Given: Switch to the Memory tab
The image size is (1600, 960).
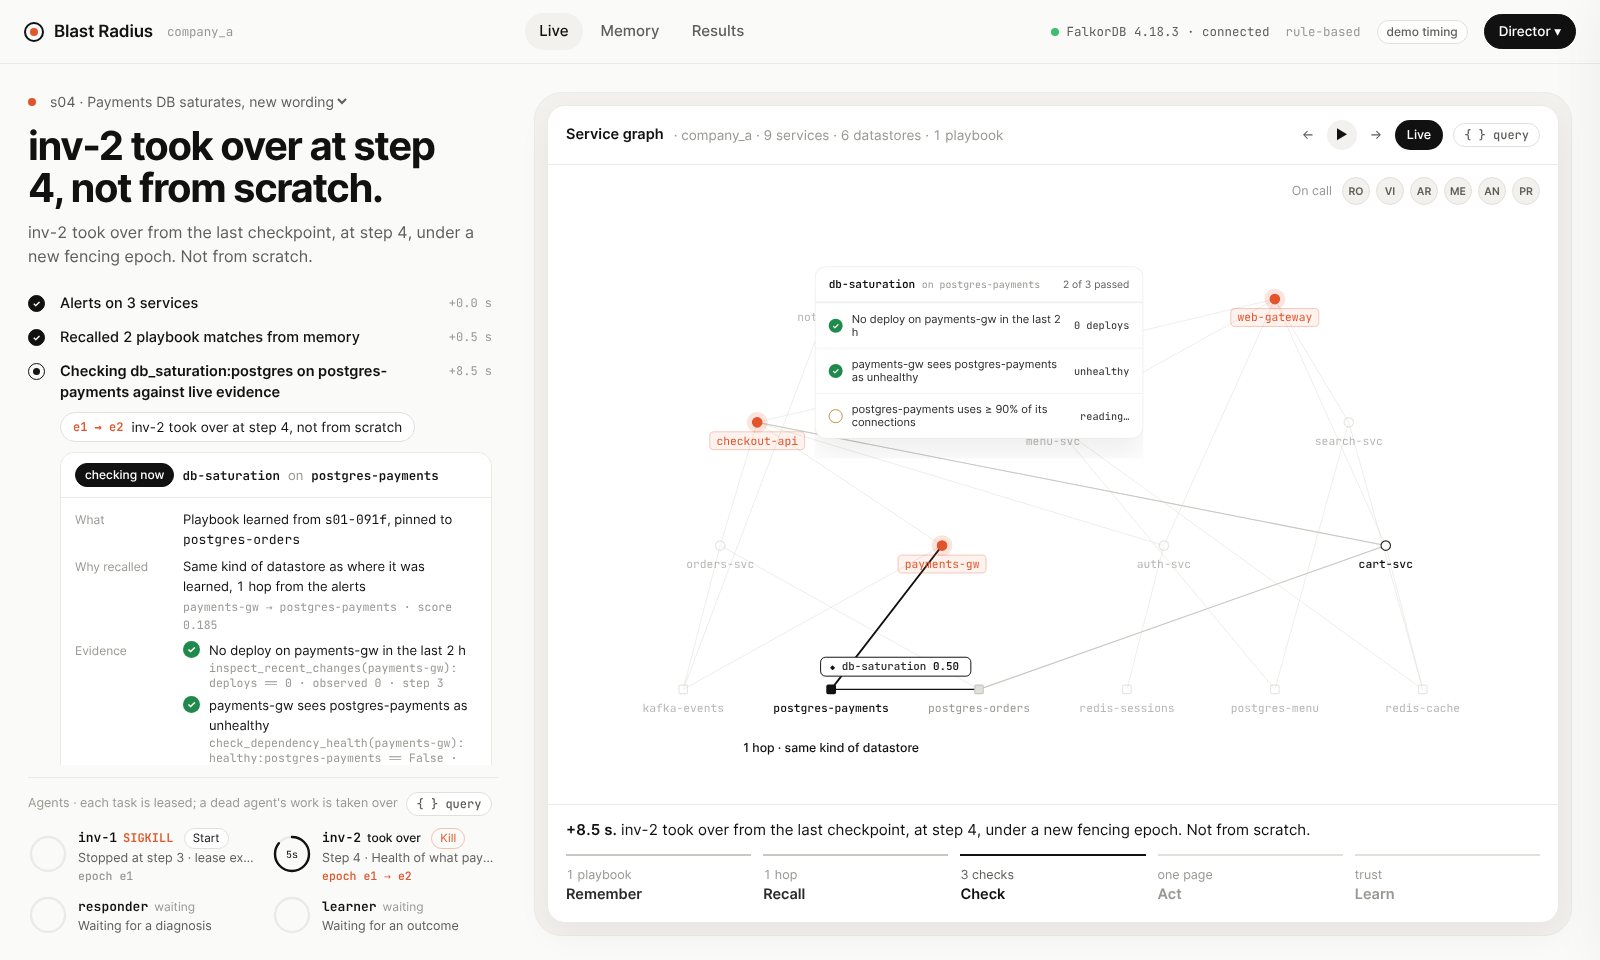Looking at the screenshot, I should [x=630, y=31].
